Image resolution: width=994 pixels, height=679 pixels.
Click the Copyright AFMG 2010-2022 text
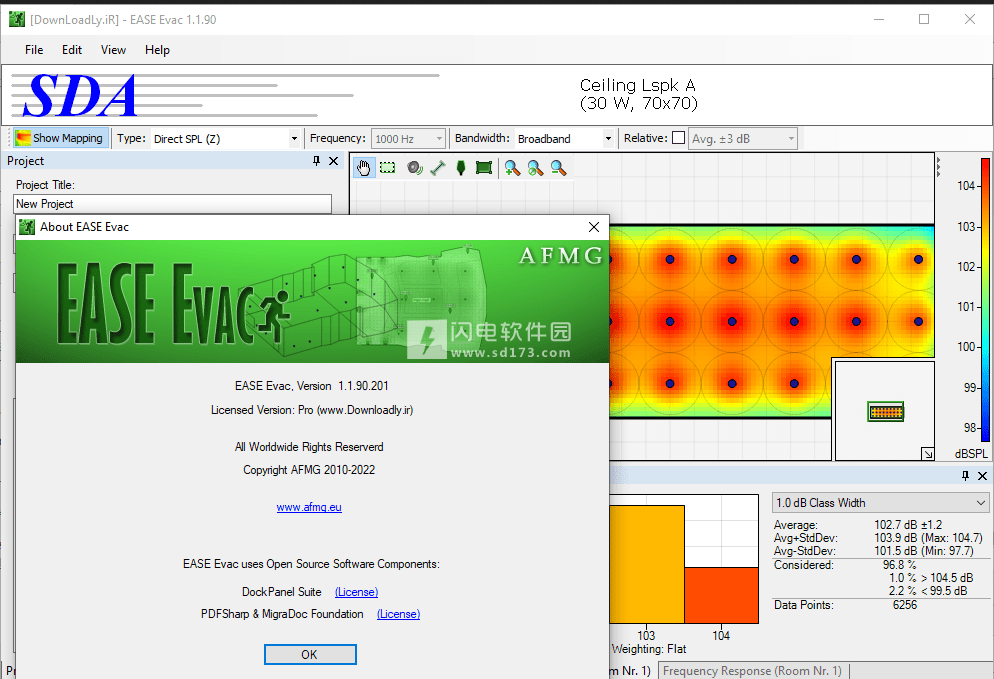(x=309, y=470)
